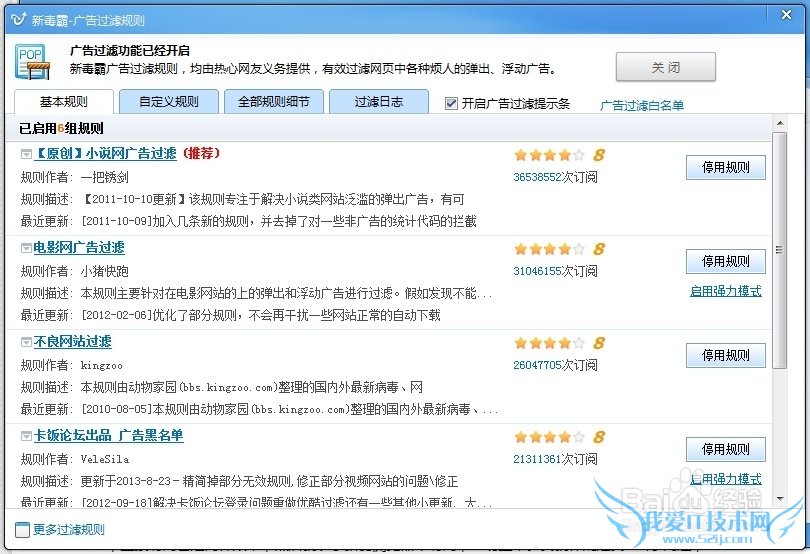
Task: Click the star rating of 电影网广告过滤
Action: [x=550, y=249]
